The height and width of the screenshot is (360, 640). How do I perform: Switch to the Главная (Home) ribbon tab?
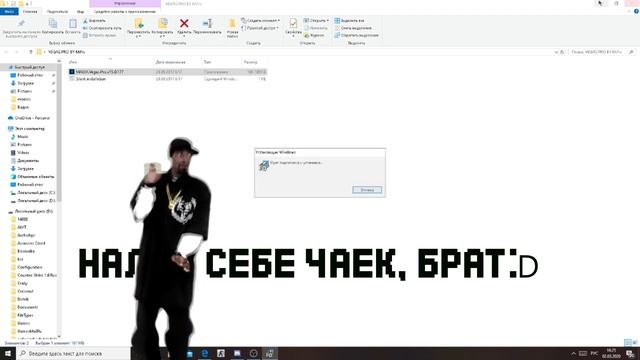30,11
